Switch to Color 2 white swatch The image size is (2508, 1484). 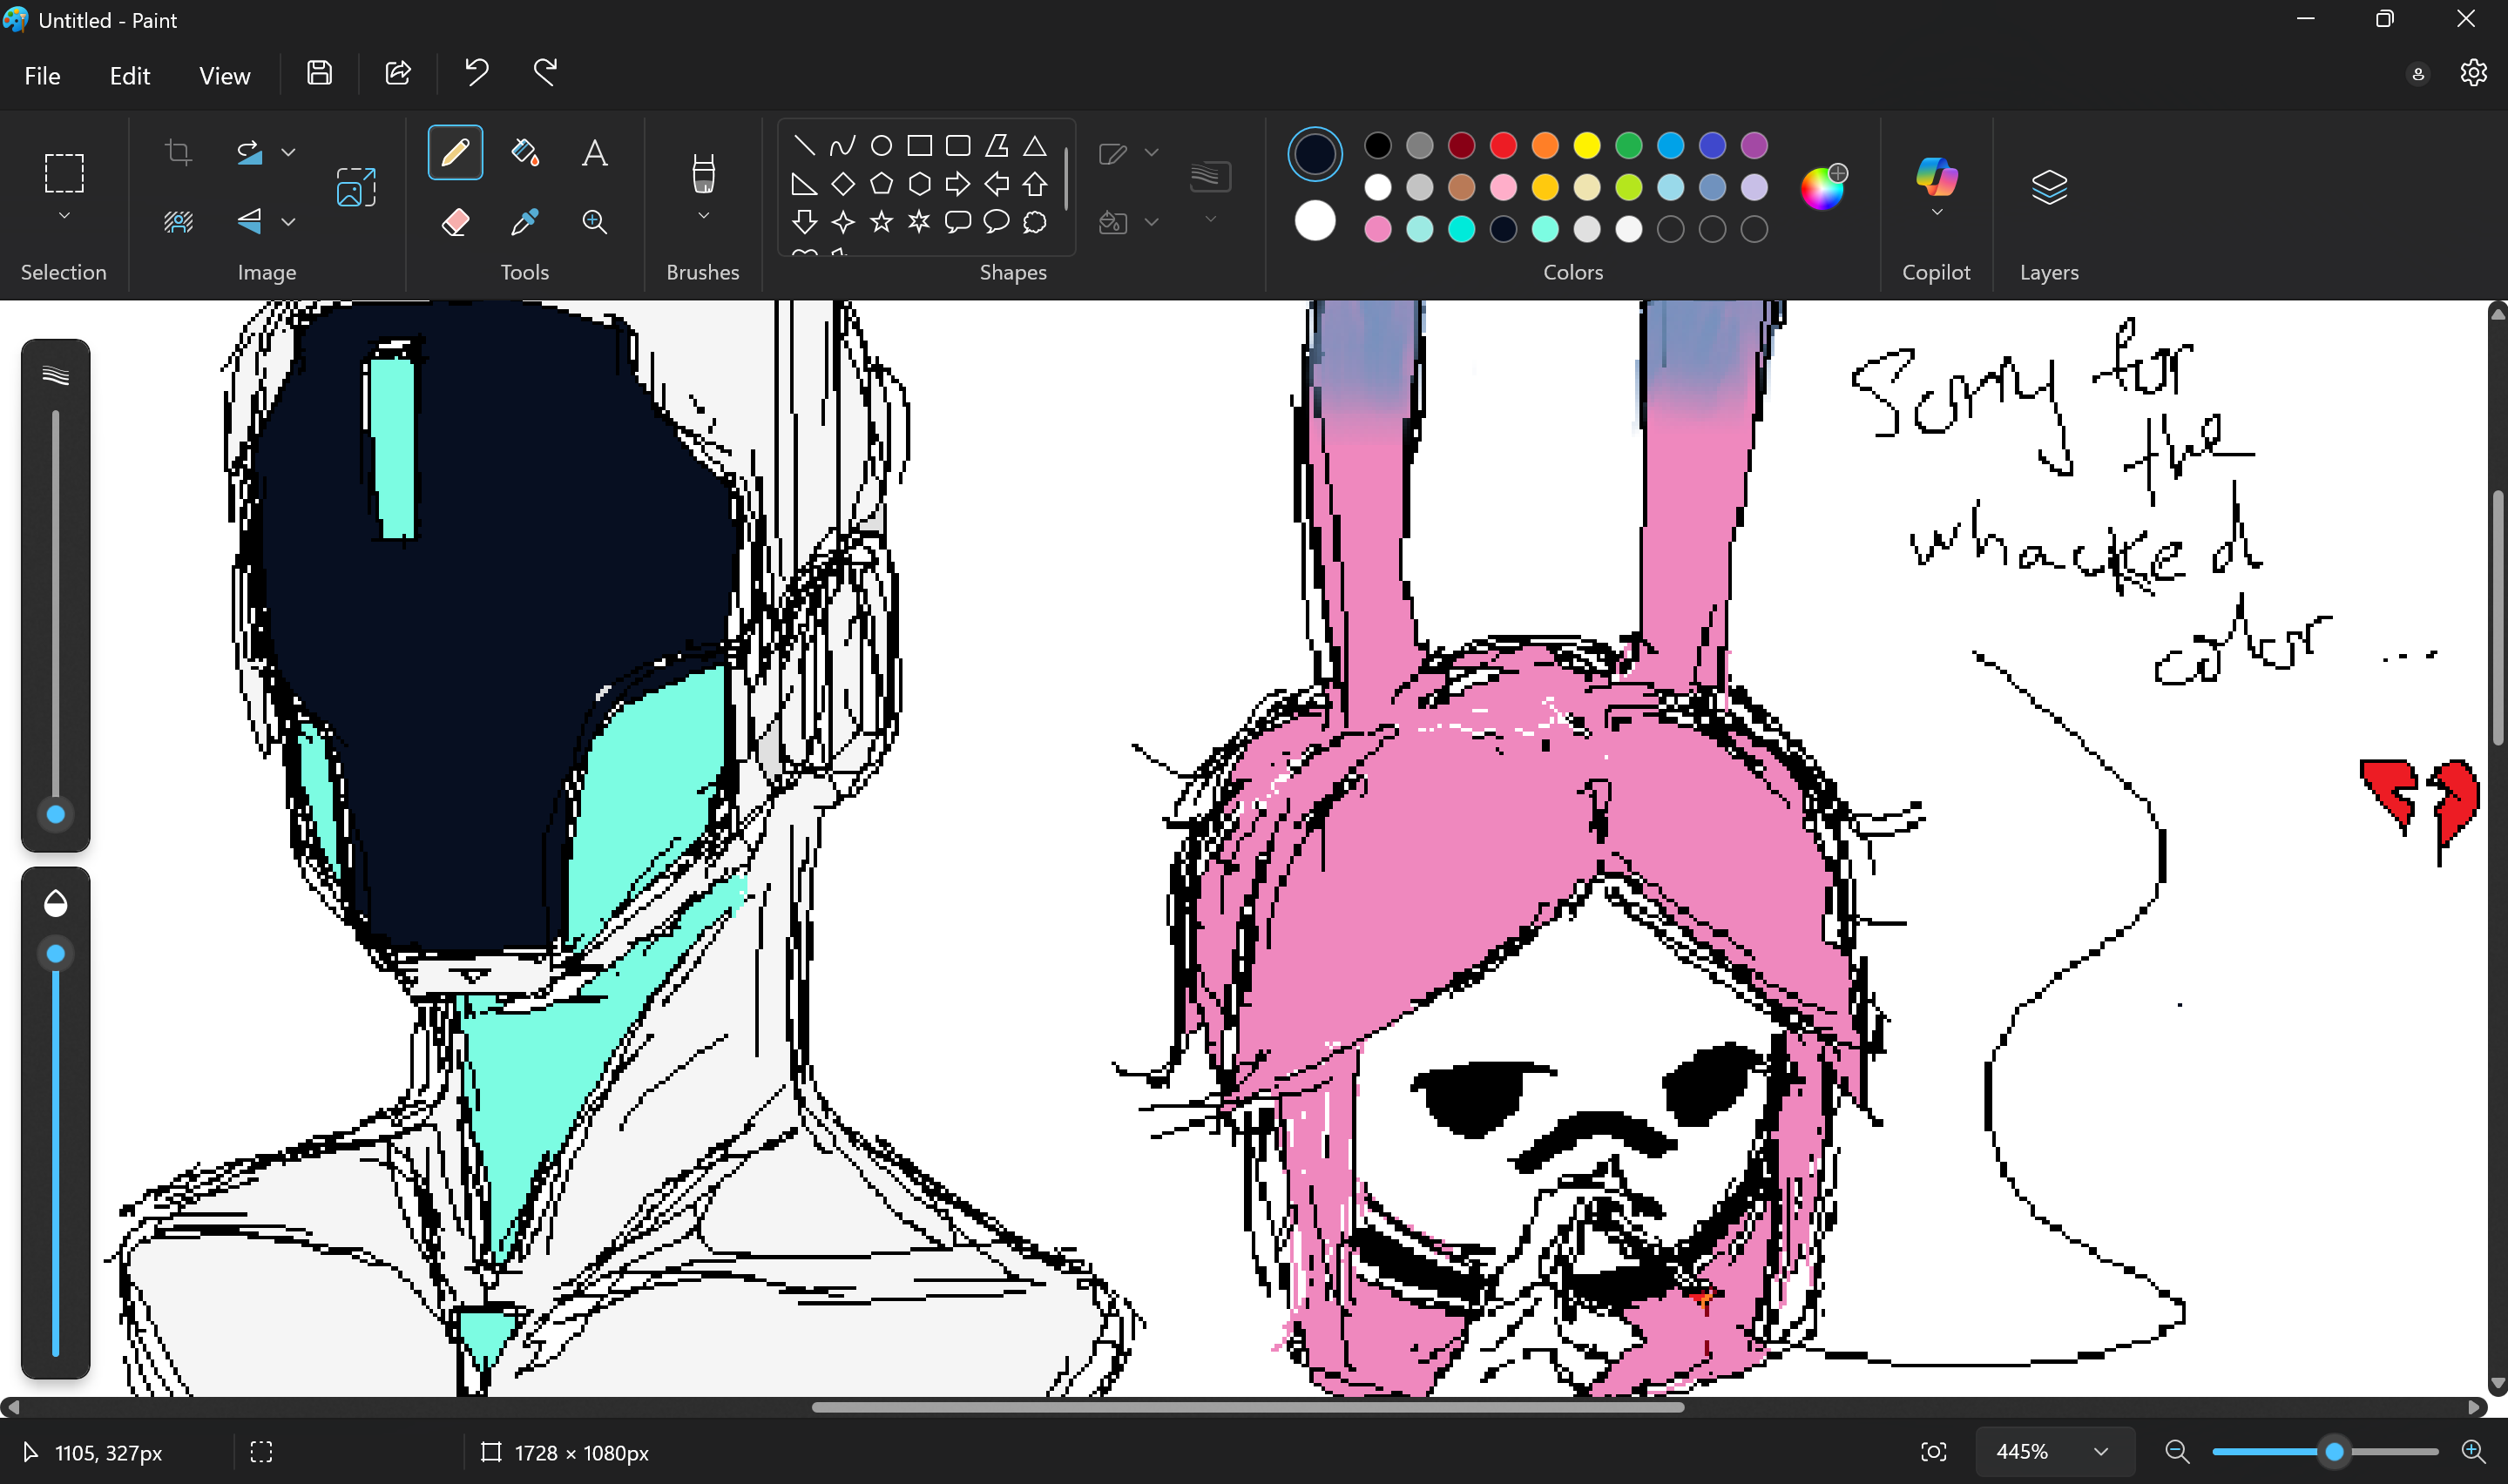pos(1314,220)
